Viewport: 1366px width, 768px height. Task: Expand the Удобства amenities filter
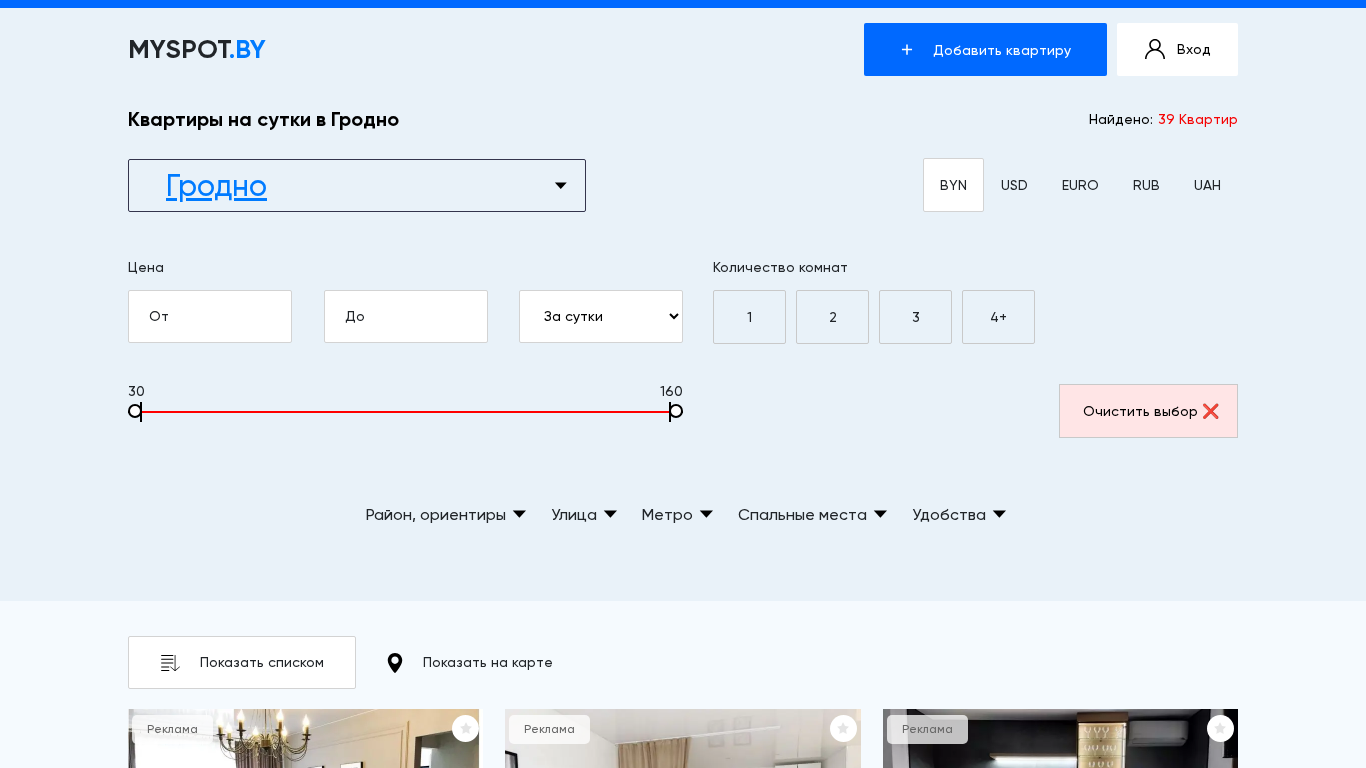pyautogui.click(x=958, y=515)
